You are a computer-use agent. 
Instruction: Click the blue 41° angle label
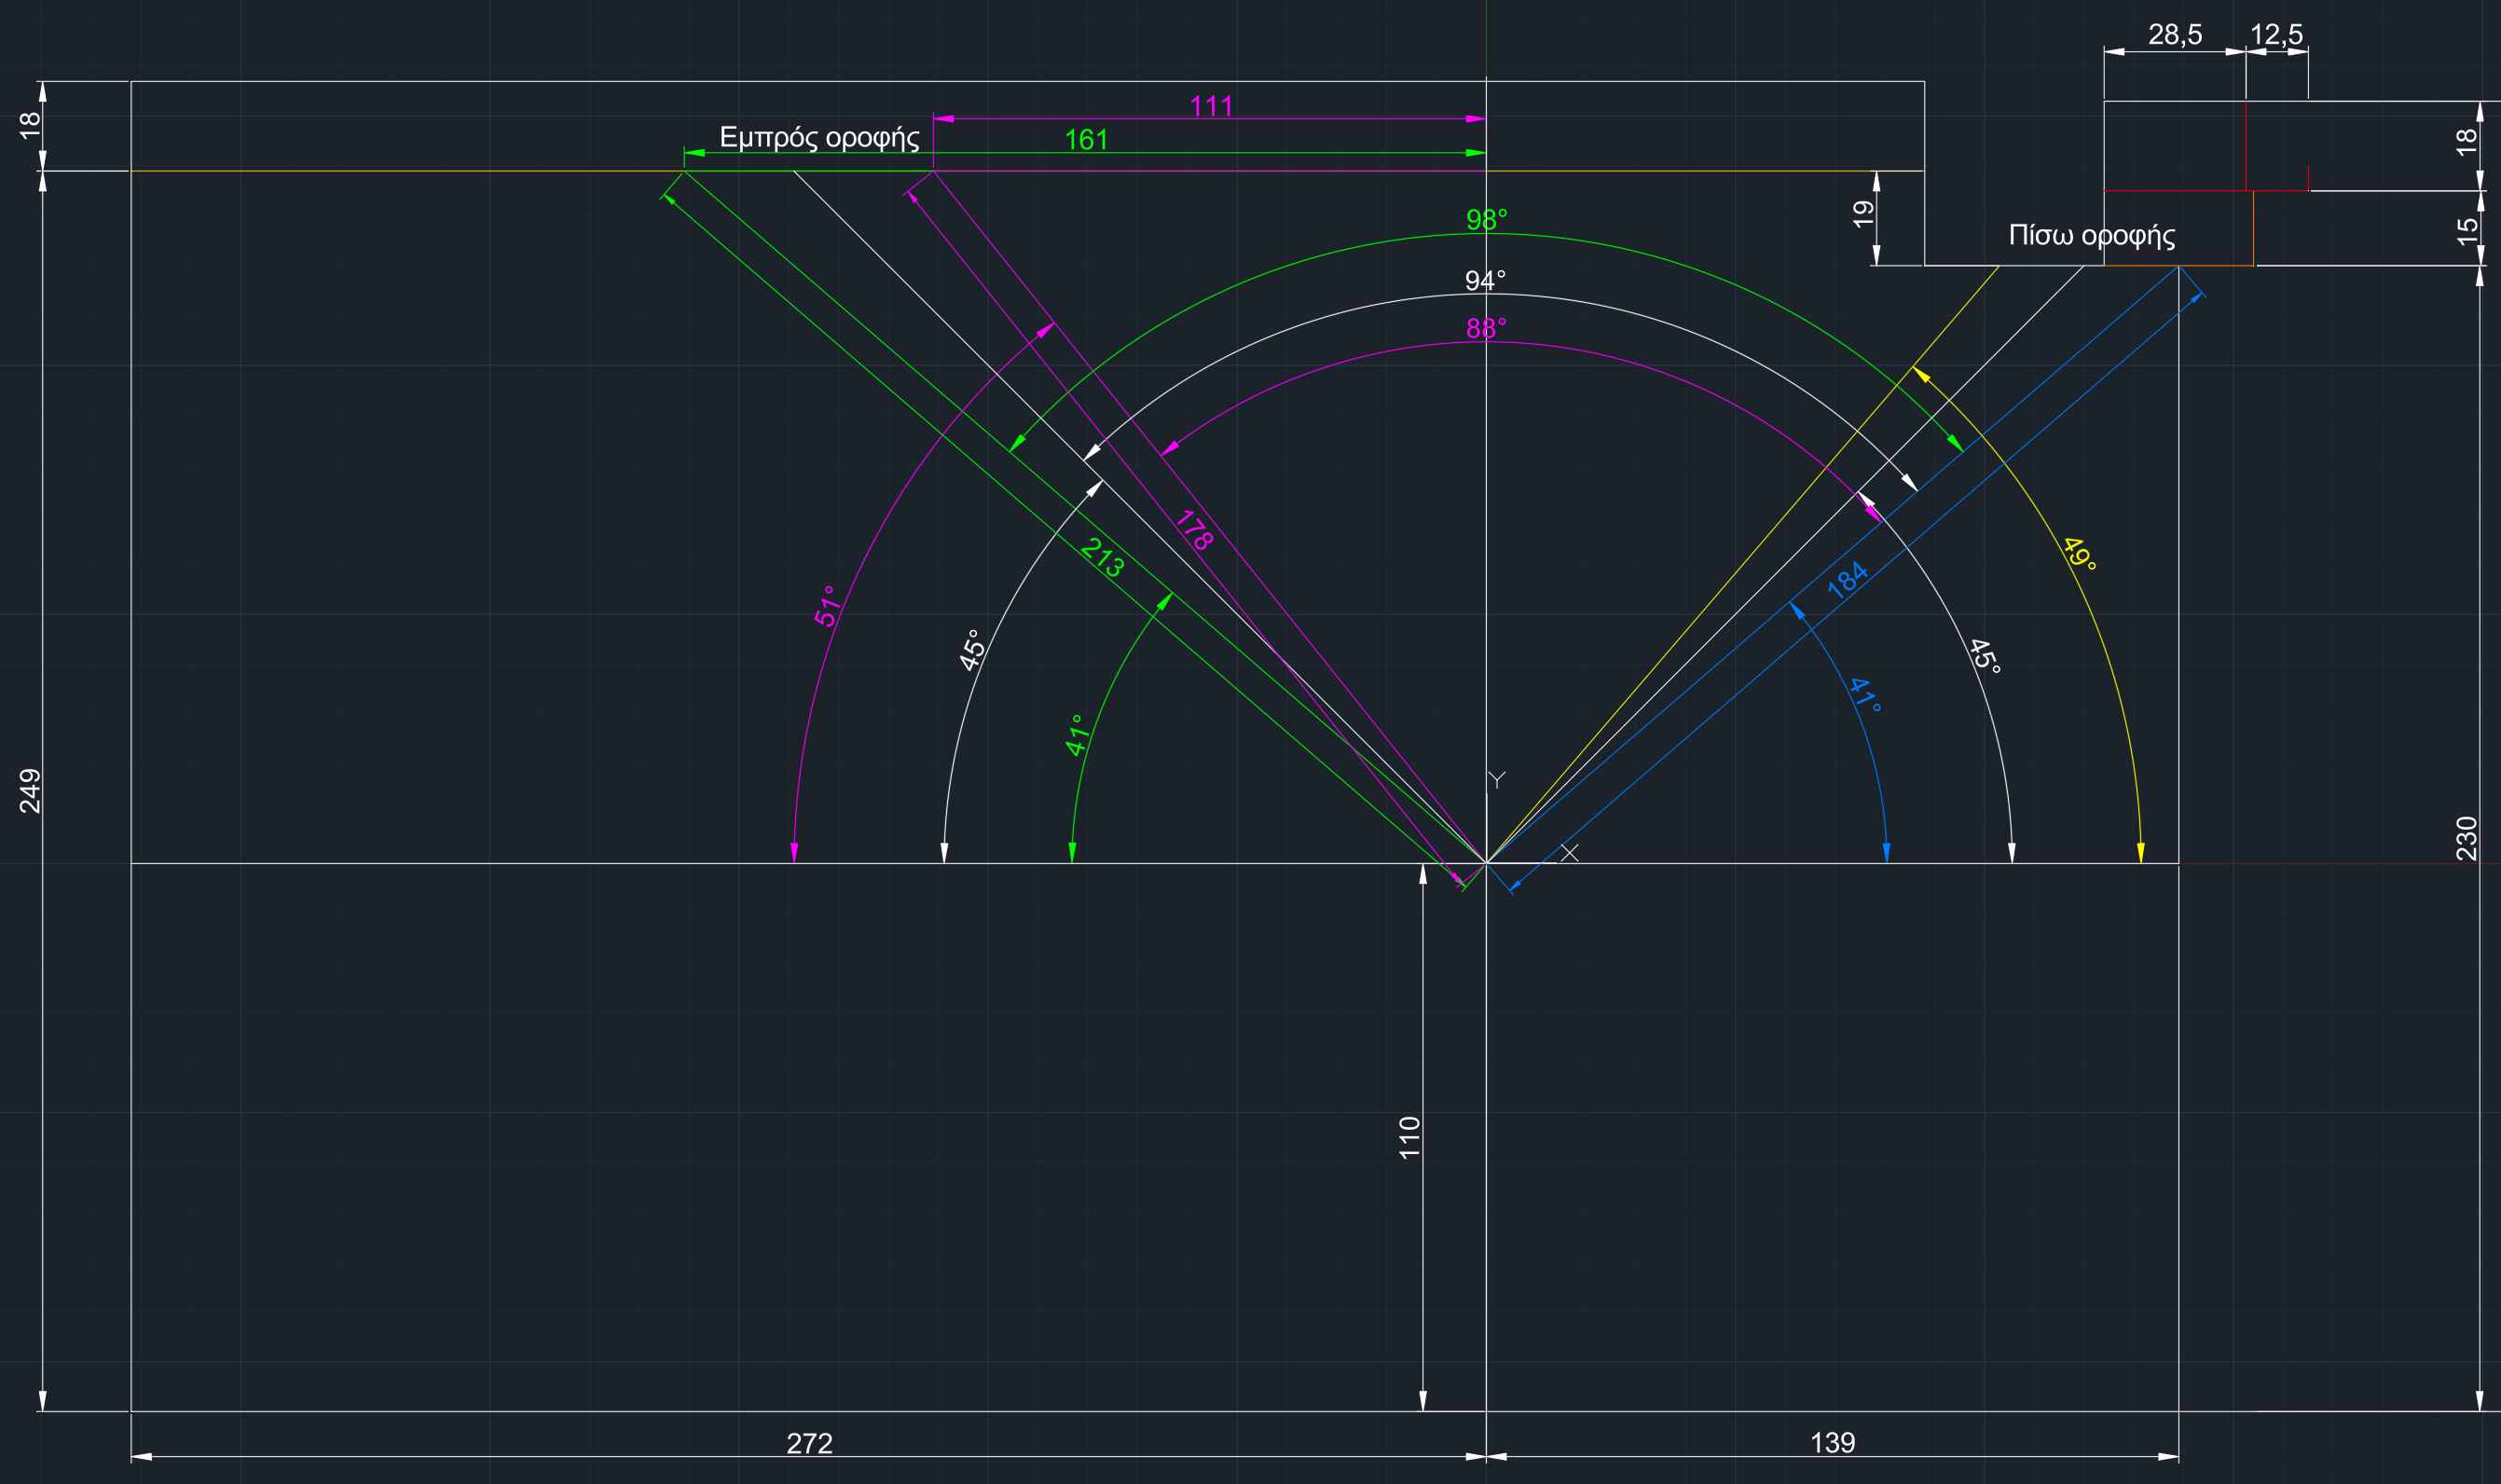[1865, 694]
